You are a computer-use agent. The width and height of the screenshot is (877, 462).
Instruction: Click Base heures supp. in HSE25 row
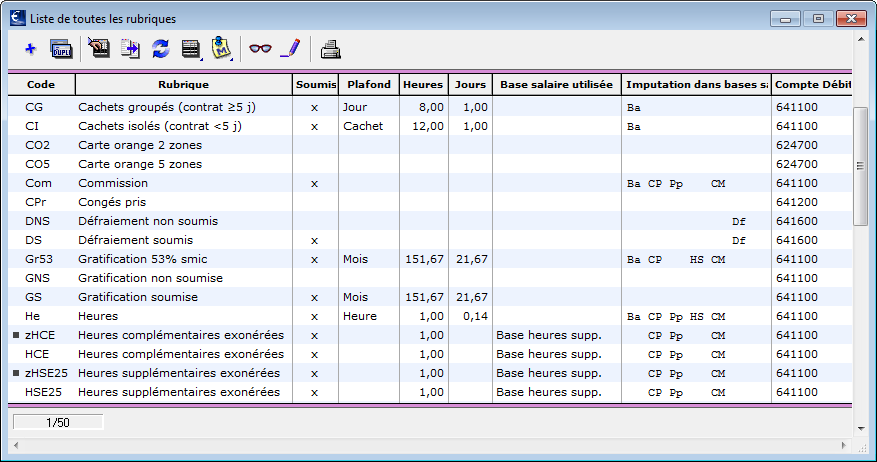(549, 392)
